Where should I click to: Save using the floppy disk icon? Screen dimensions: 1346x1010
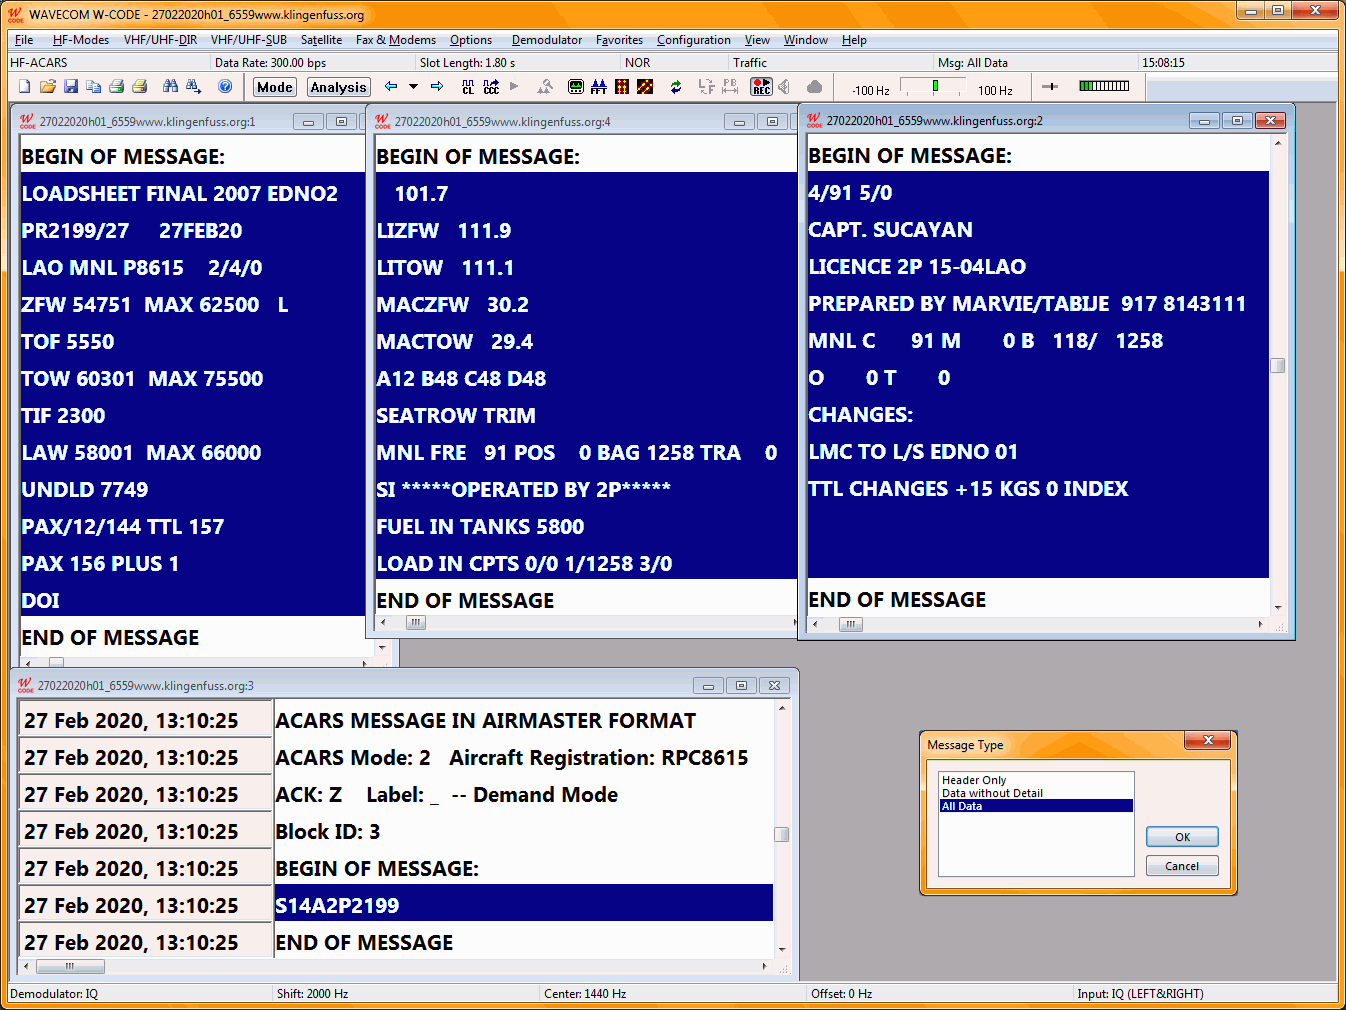coord(70,87)
